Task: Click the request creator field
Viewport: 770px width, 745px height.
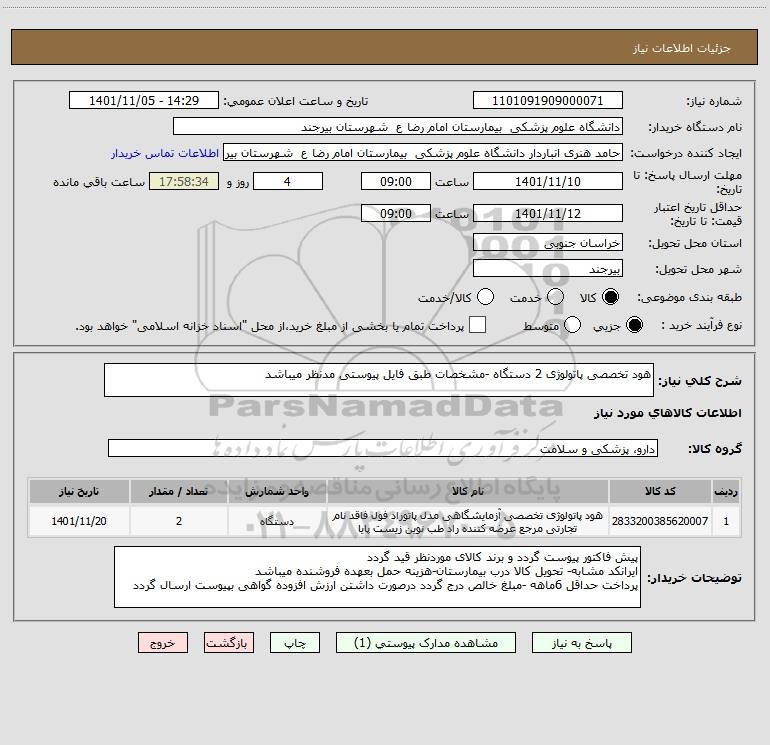Action: click(x=423, y=153)
